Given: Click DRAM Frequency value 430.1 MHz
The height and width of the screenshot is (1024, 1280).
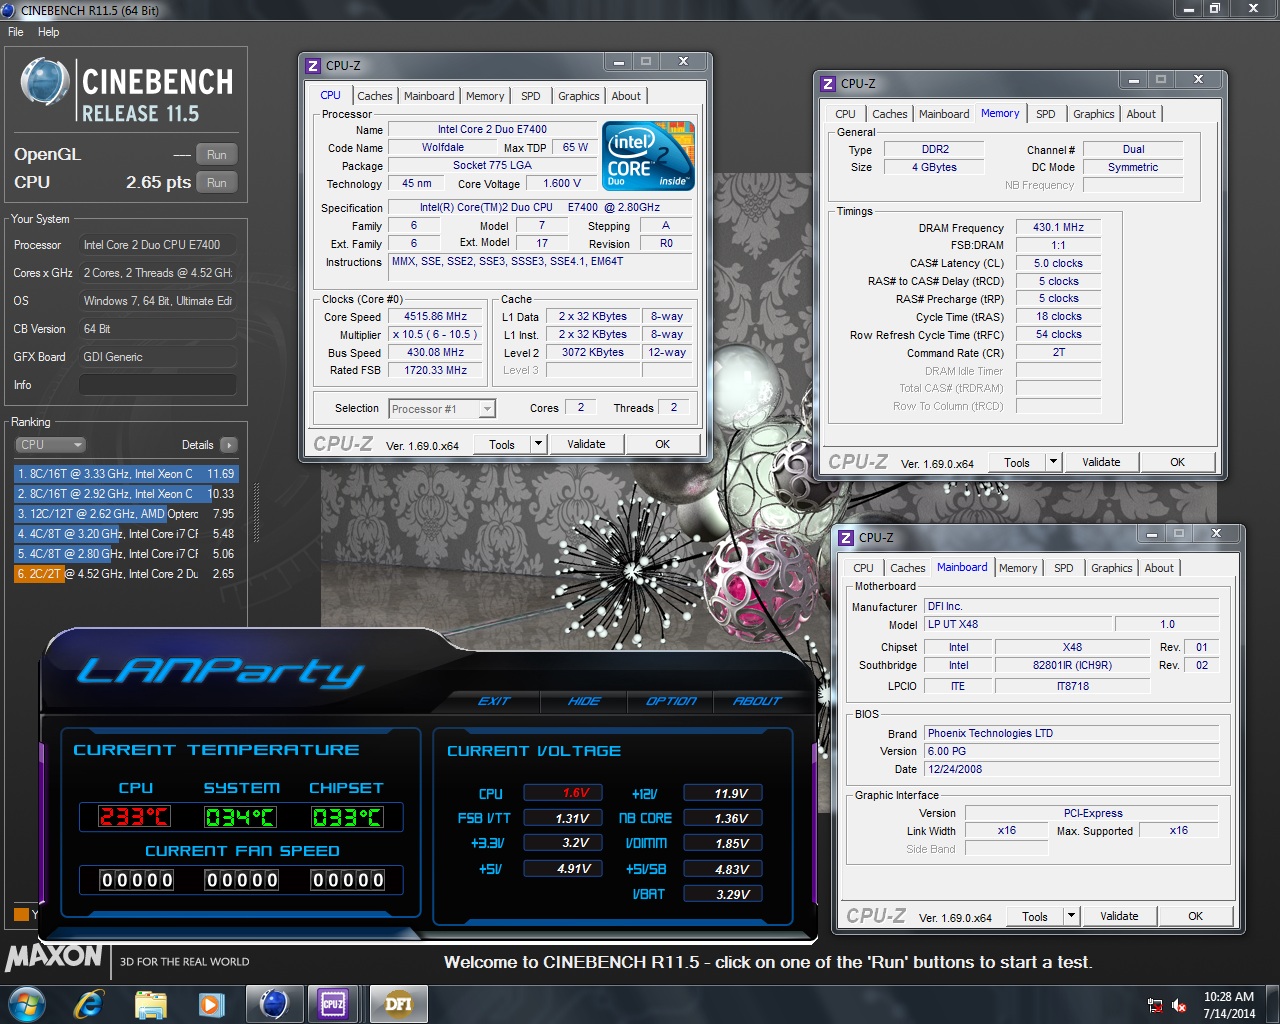Looking at the screenshot, I should pos(1058,228).
